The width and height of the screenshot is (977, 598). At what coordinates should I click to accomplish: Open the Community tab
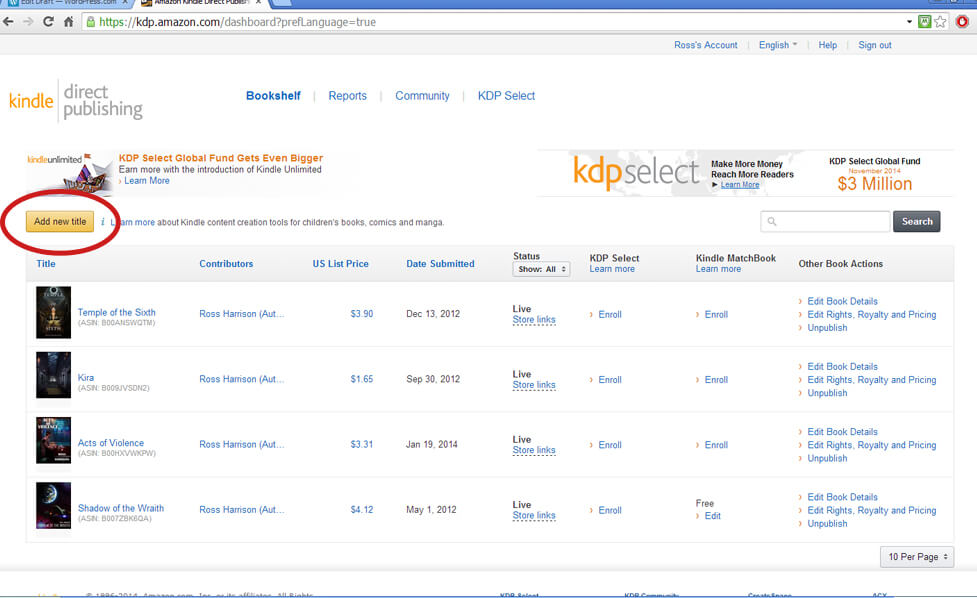tap(422, 96)
